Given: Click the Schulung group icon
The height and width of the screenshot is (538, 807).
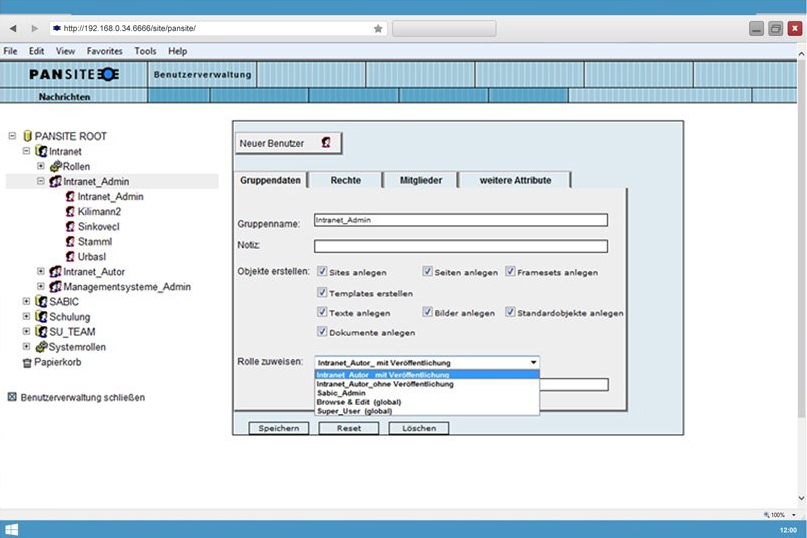Looking at the screenshot, I should coord(41,317).
